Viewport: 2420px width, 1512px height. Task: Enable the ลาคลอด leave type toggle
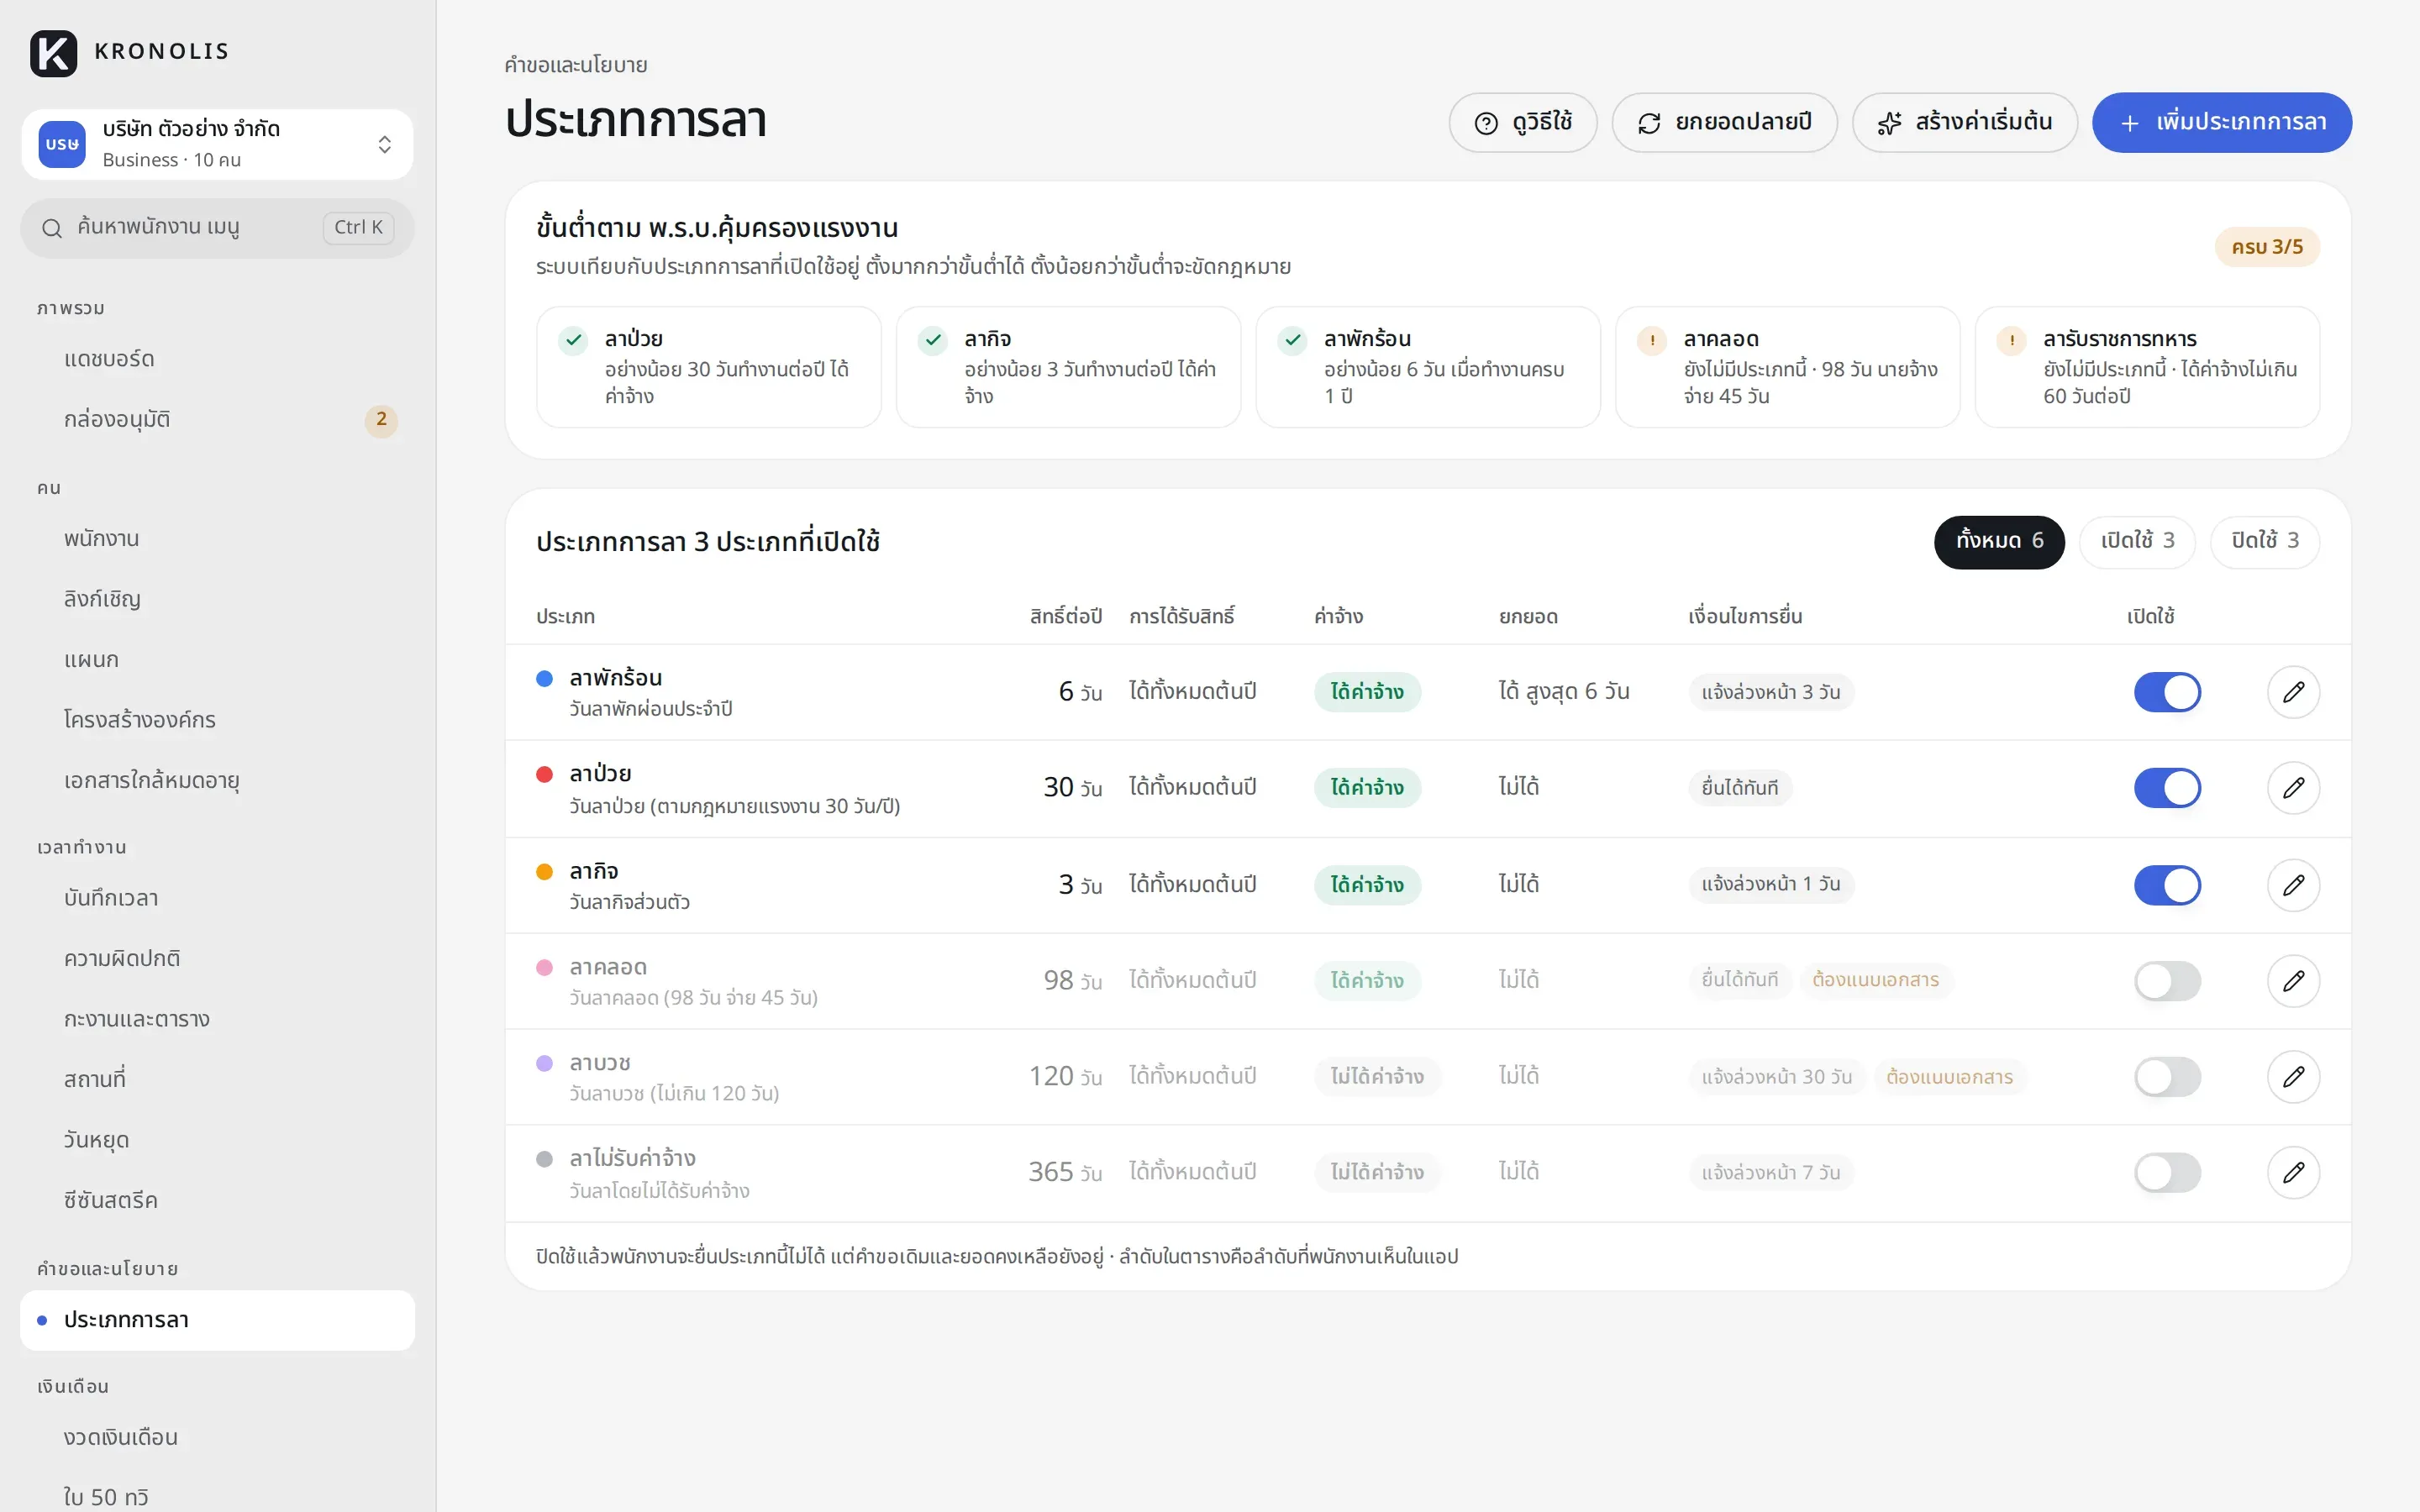tap(2167, 981)
